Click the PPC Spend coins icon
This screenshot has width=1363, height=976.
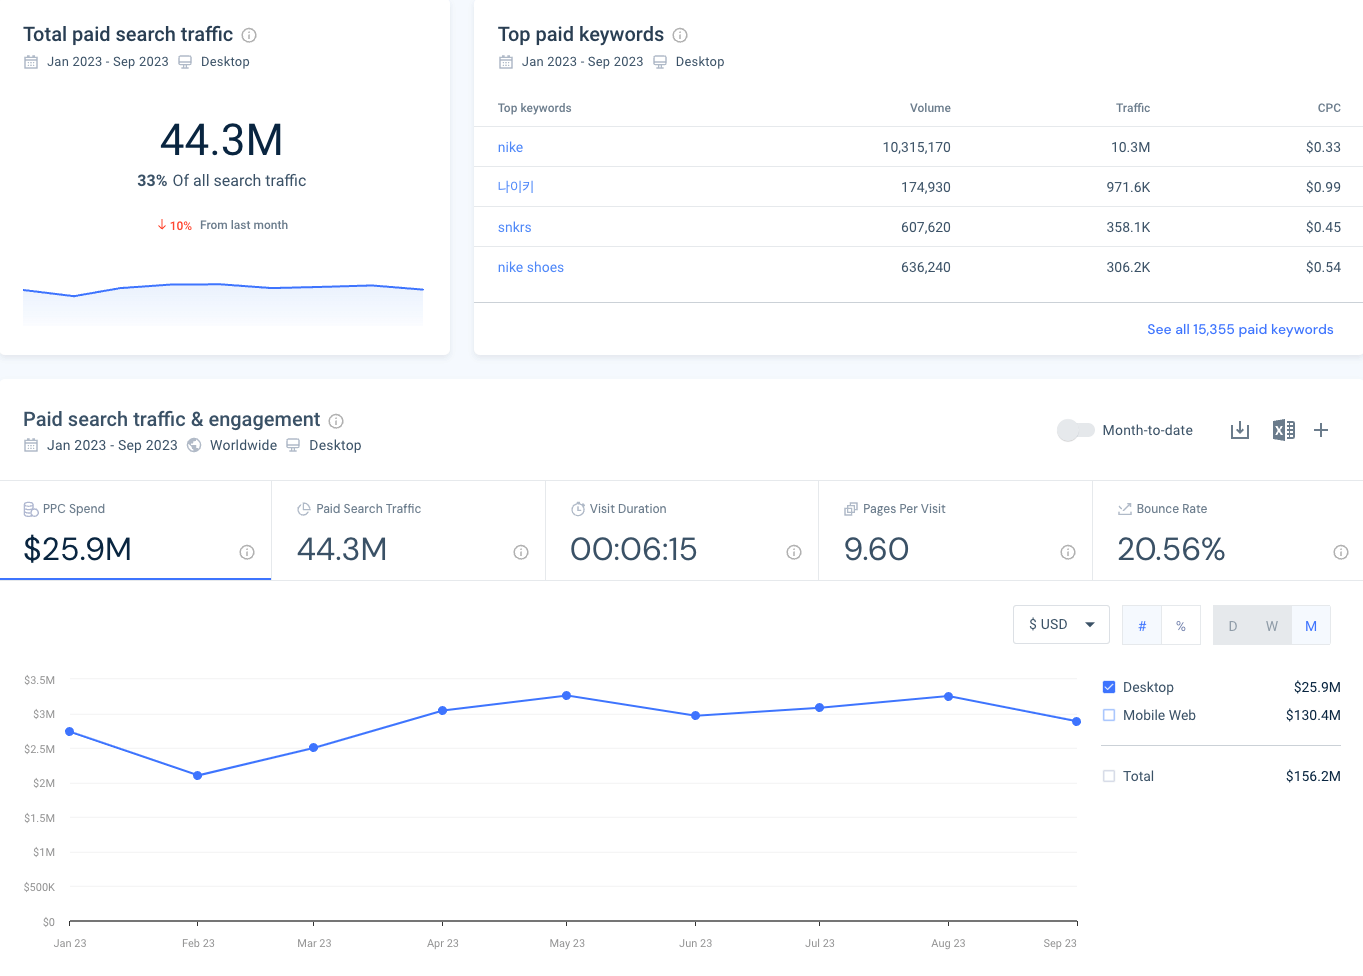pos(31,509)
